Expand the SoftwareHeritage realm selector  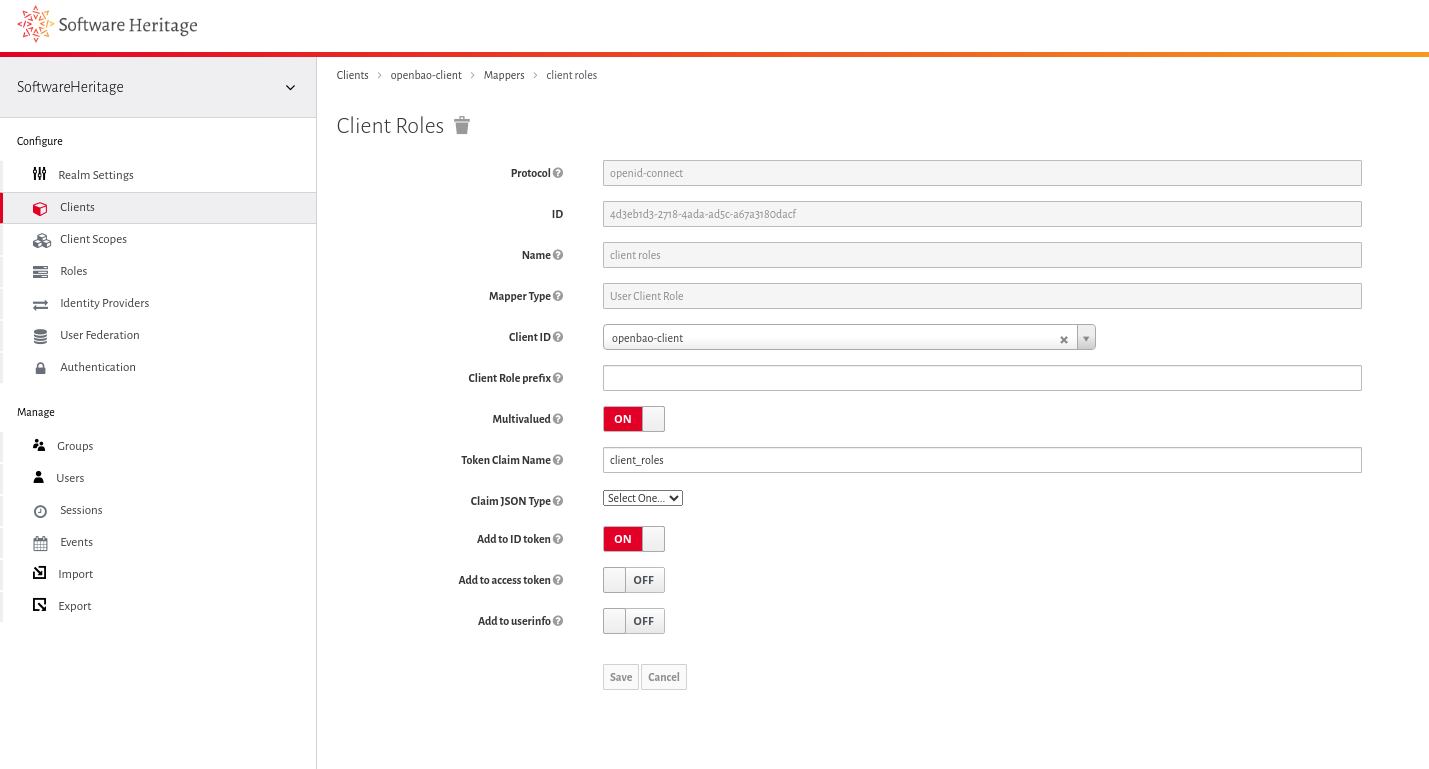[x=290, y=87]
